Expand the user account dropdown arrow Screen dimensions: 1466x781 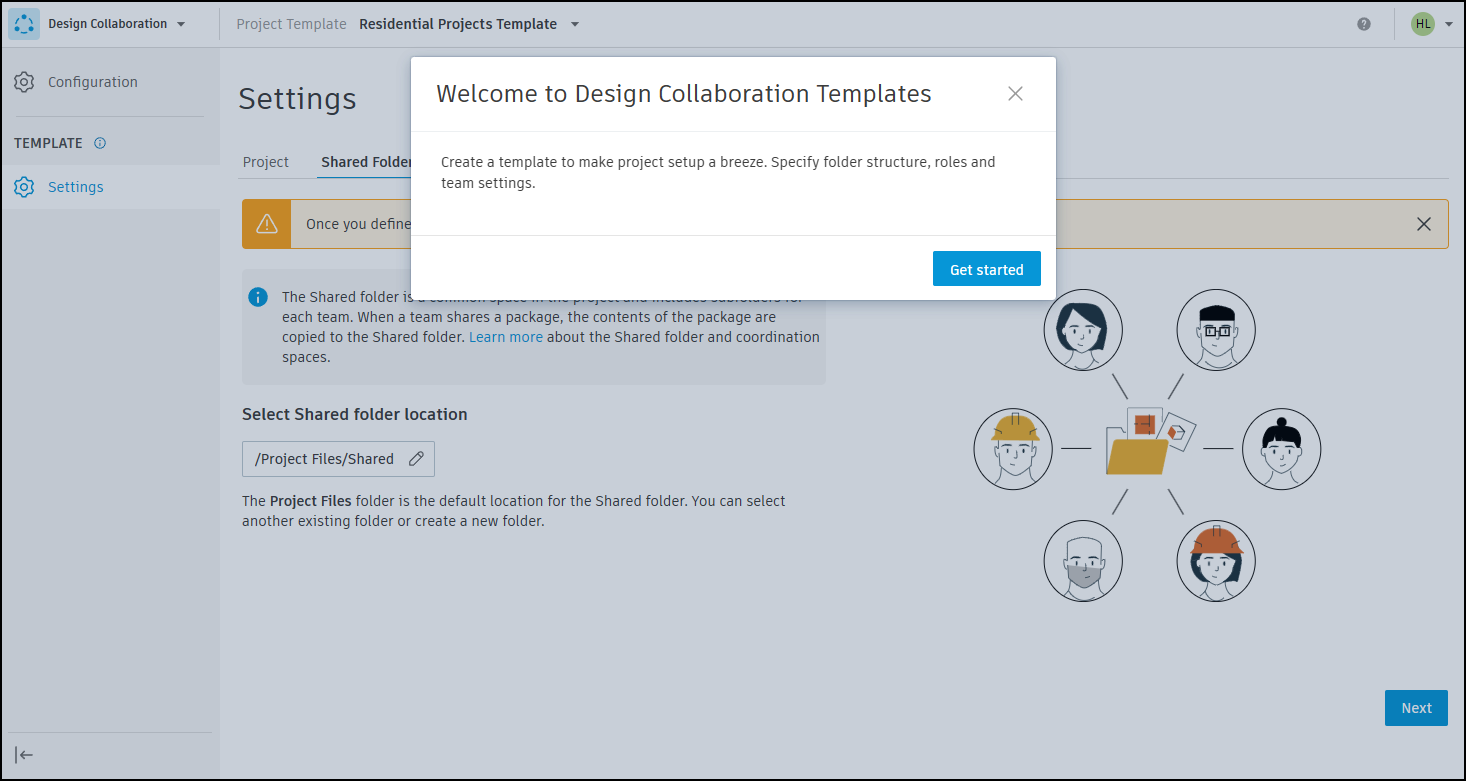click(x=1449, y=24)
